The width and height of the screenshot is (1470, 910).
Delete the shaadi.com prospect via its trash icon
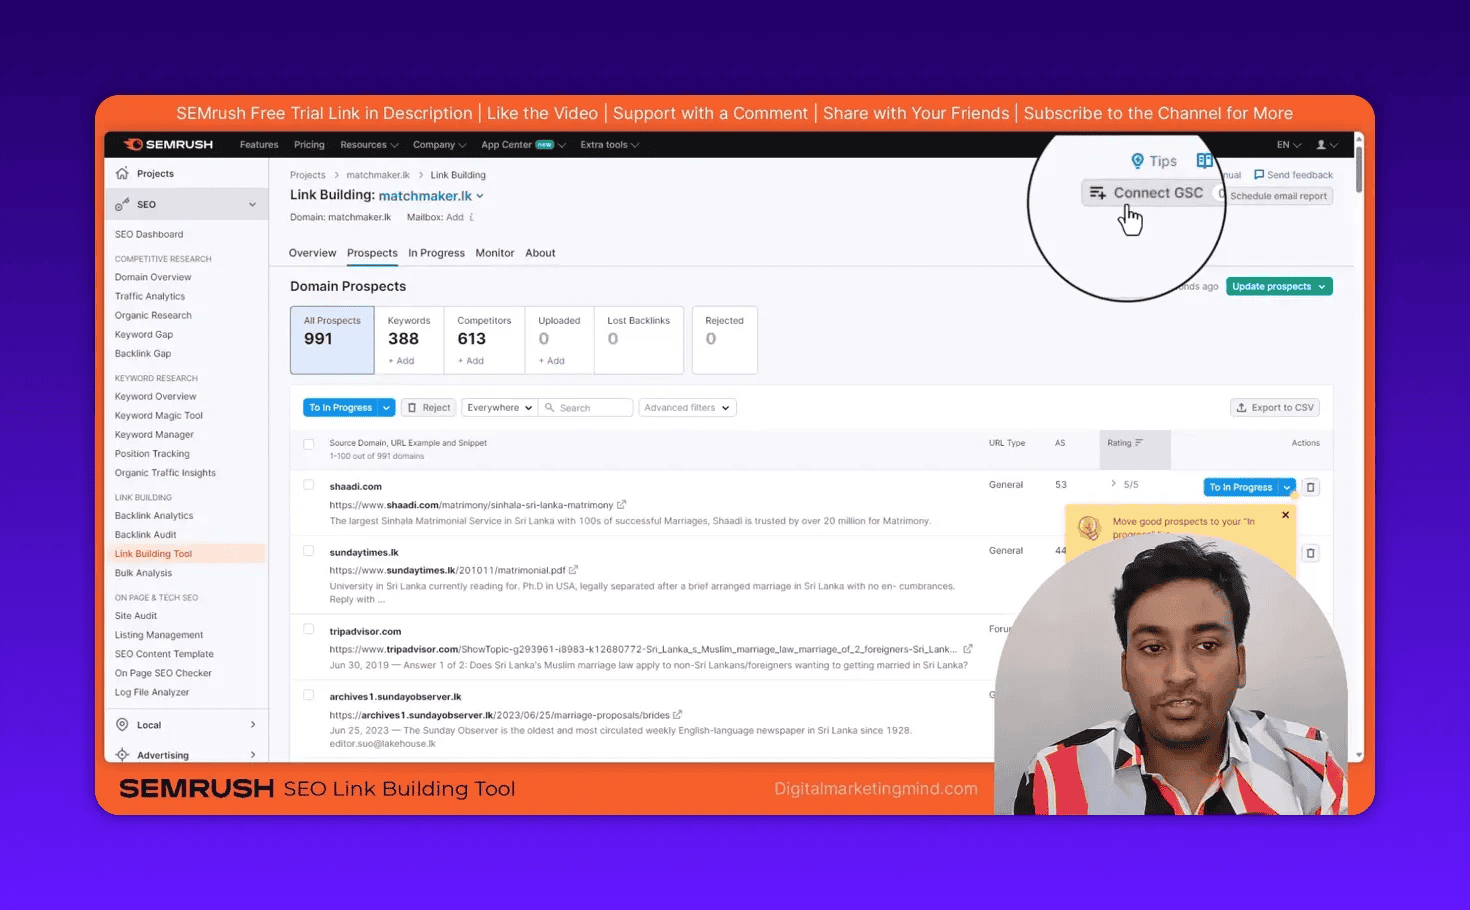(1311, 487)
